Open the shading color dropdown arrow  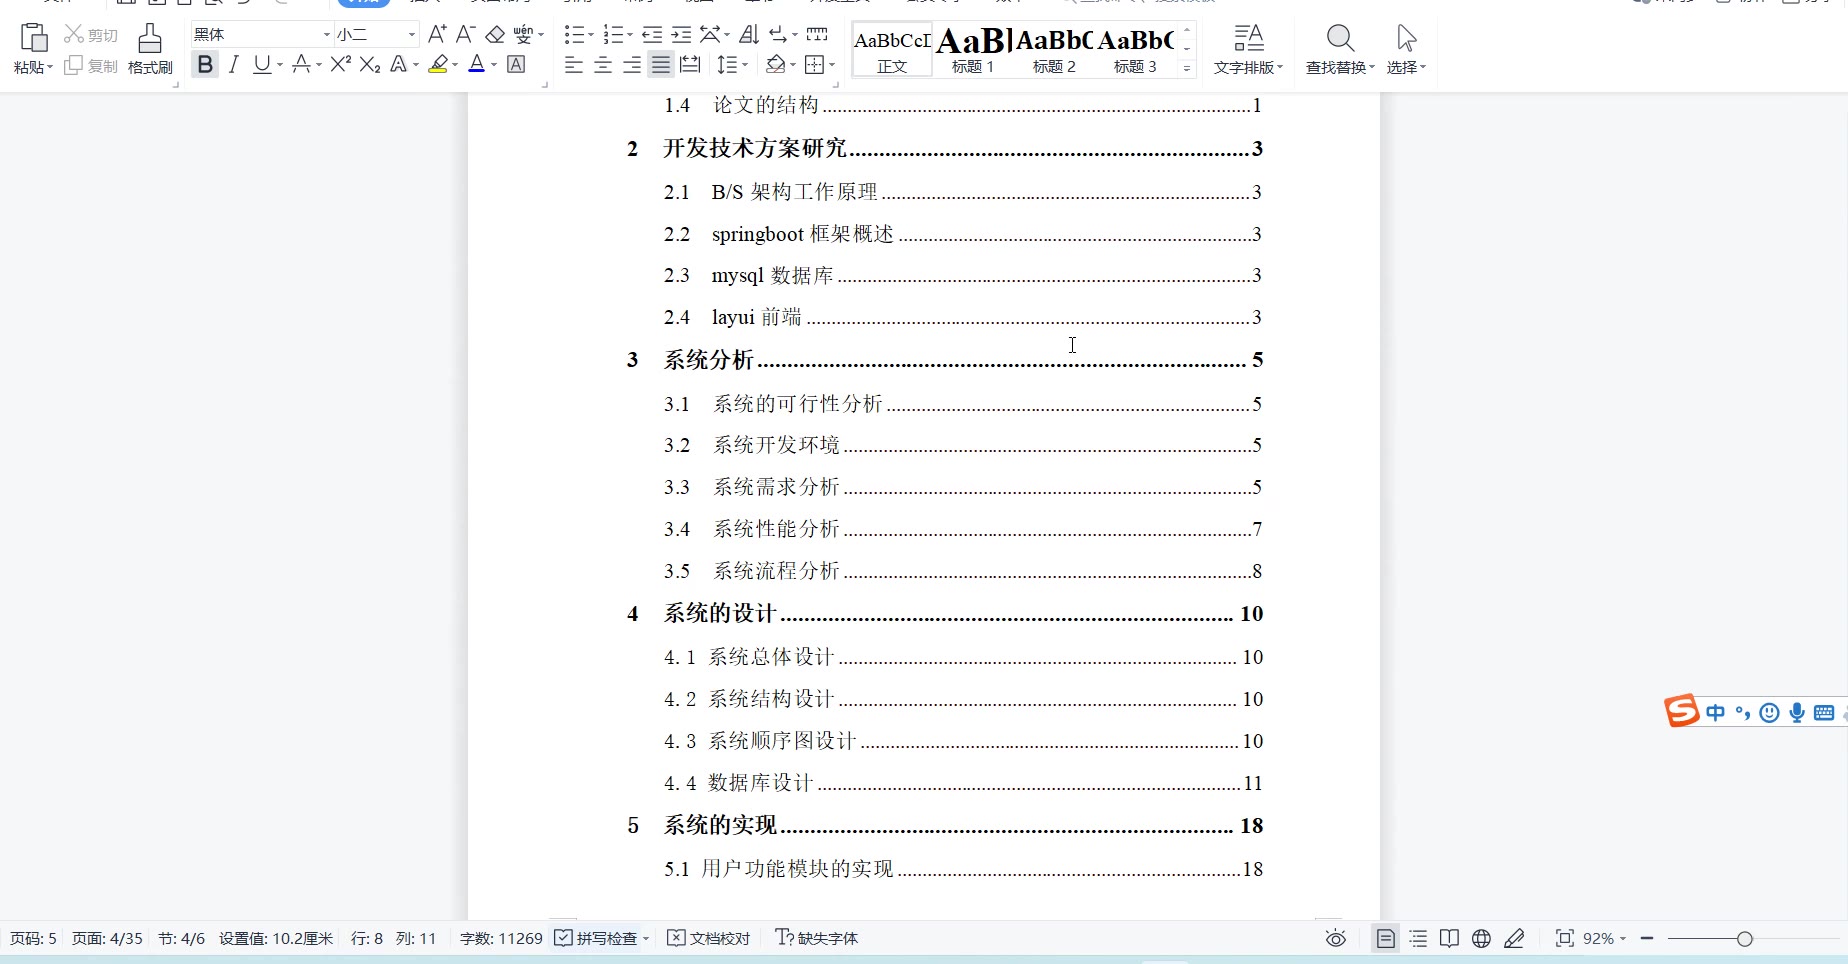tap(793, 65)
